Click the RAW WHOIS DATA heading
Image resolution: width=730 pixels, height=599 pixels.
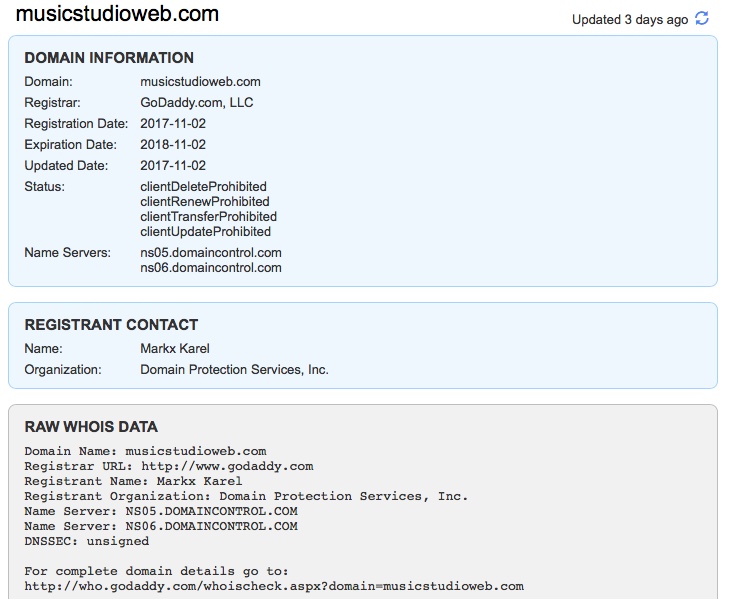(x=91, y=426)
